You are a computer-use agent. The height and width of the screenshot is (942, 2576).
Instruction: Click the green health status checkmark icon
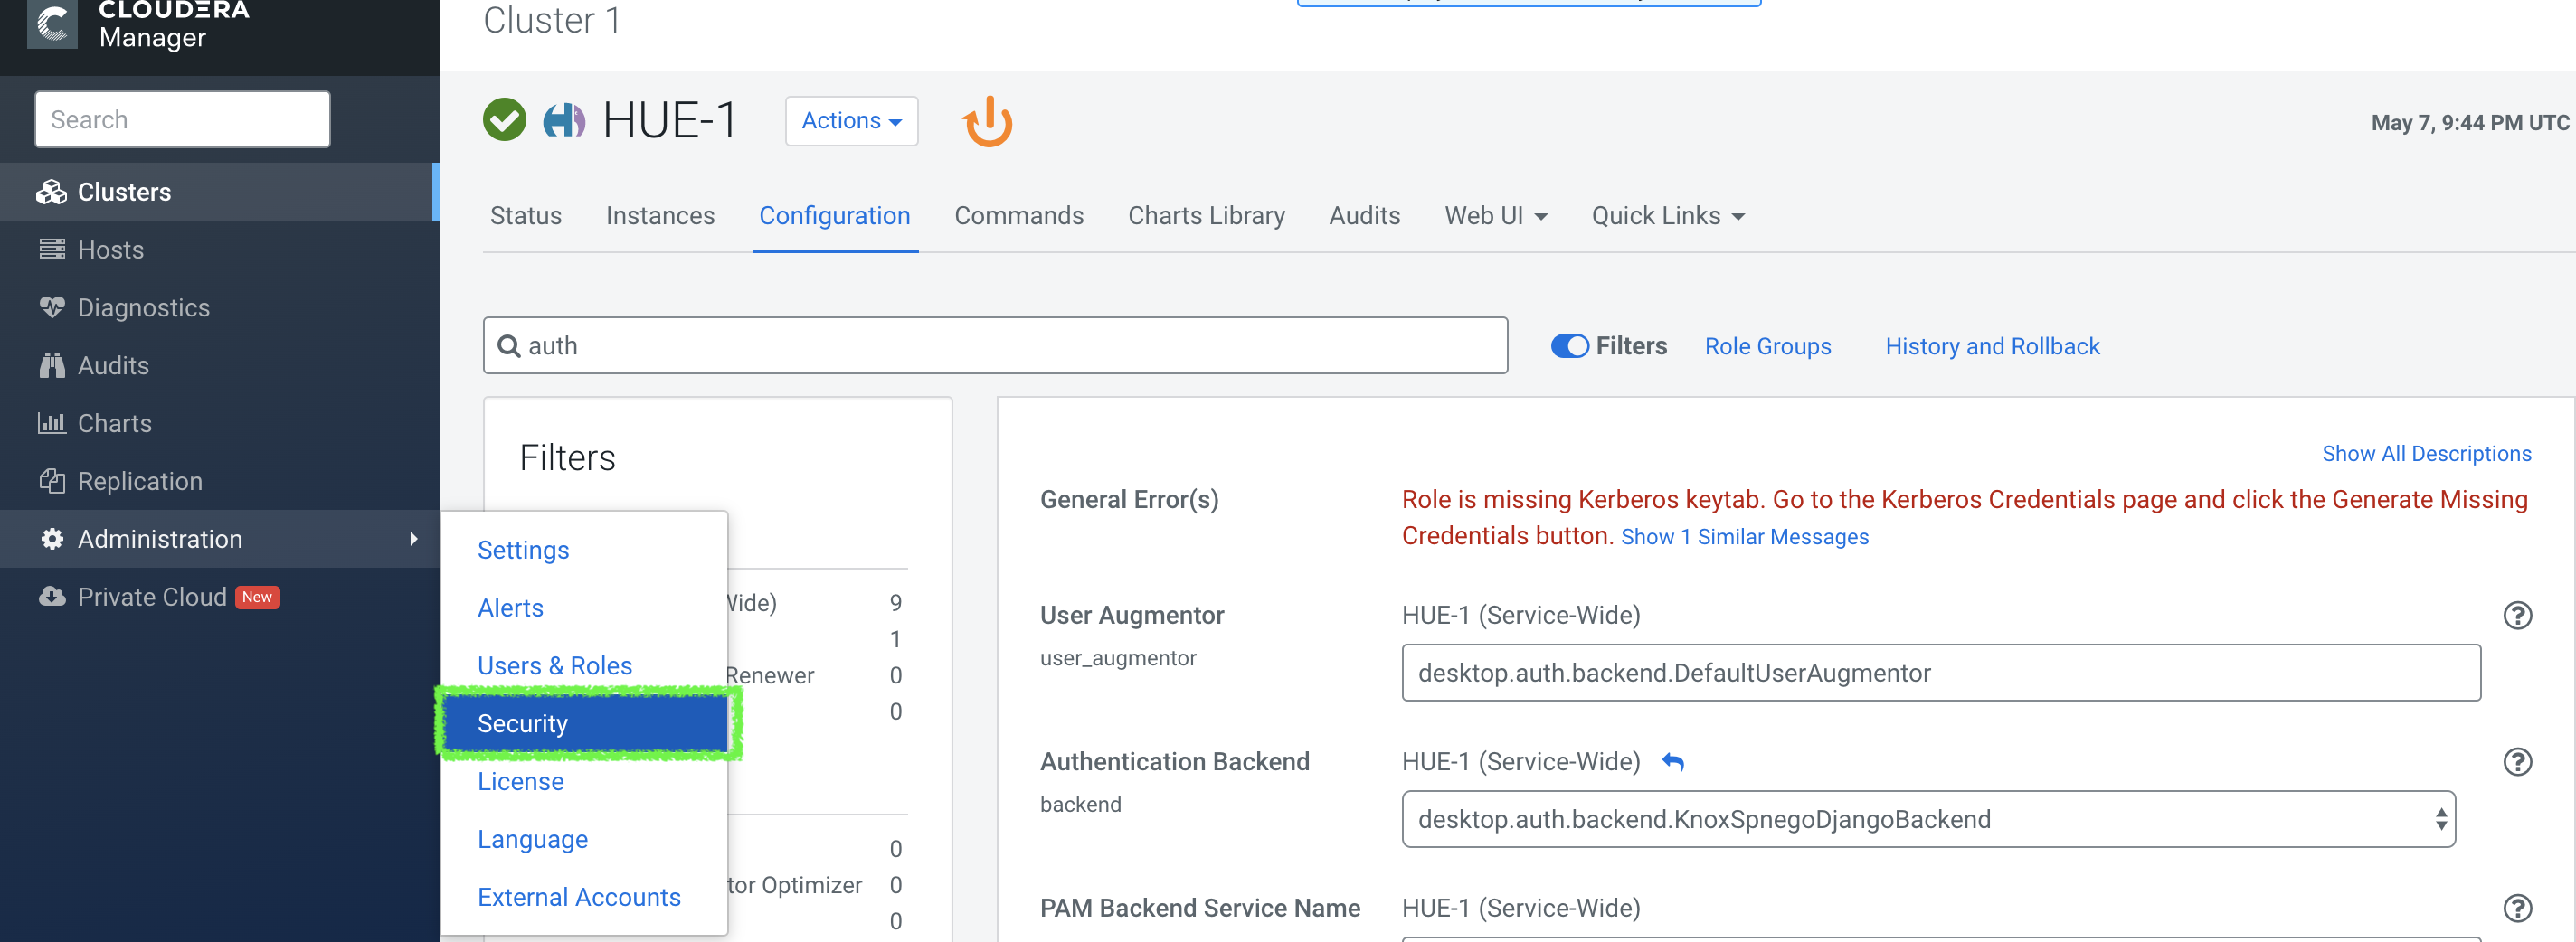coord(505,120)
